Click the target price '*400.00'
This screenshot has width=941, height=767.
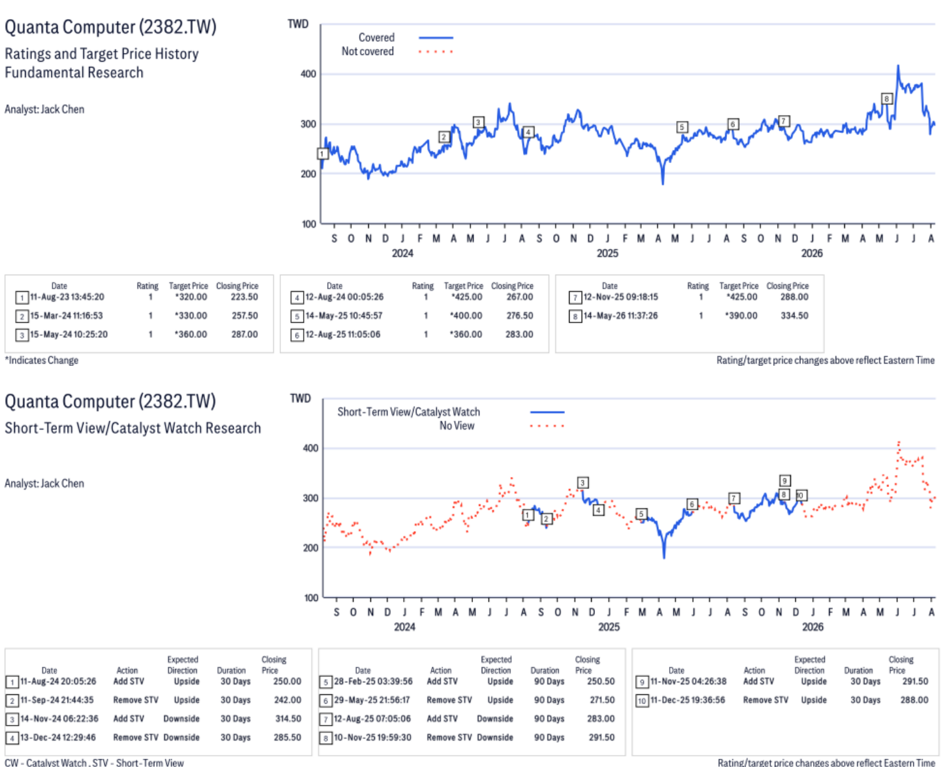click(x=466, y=316)
